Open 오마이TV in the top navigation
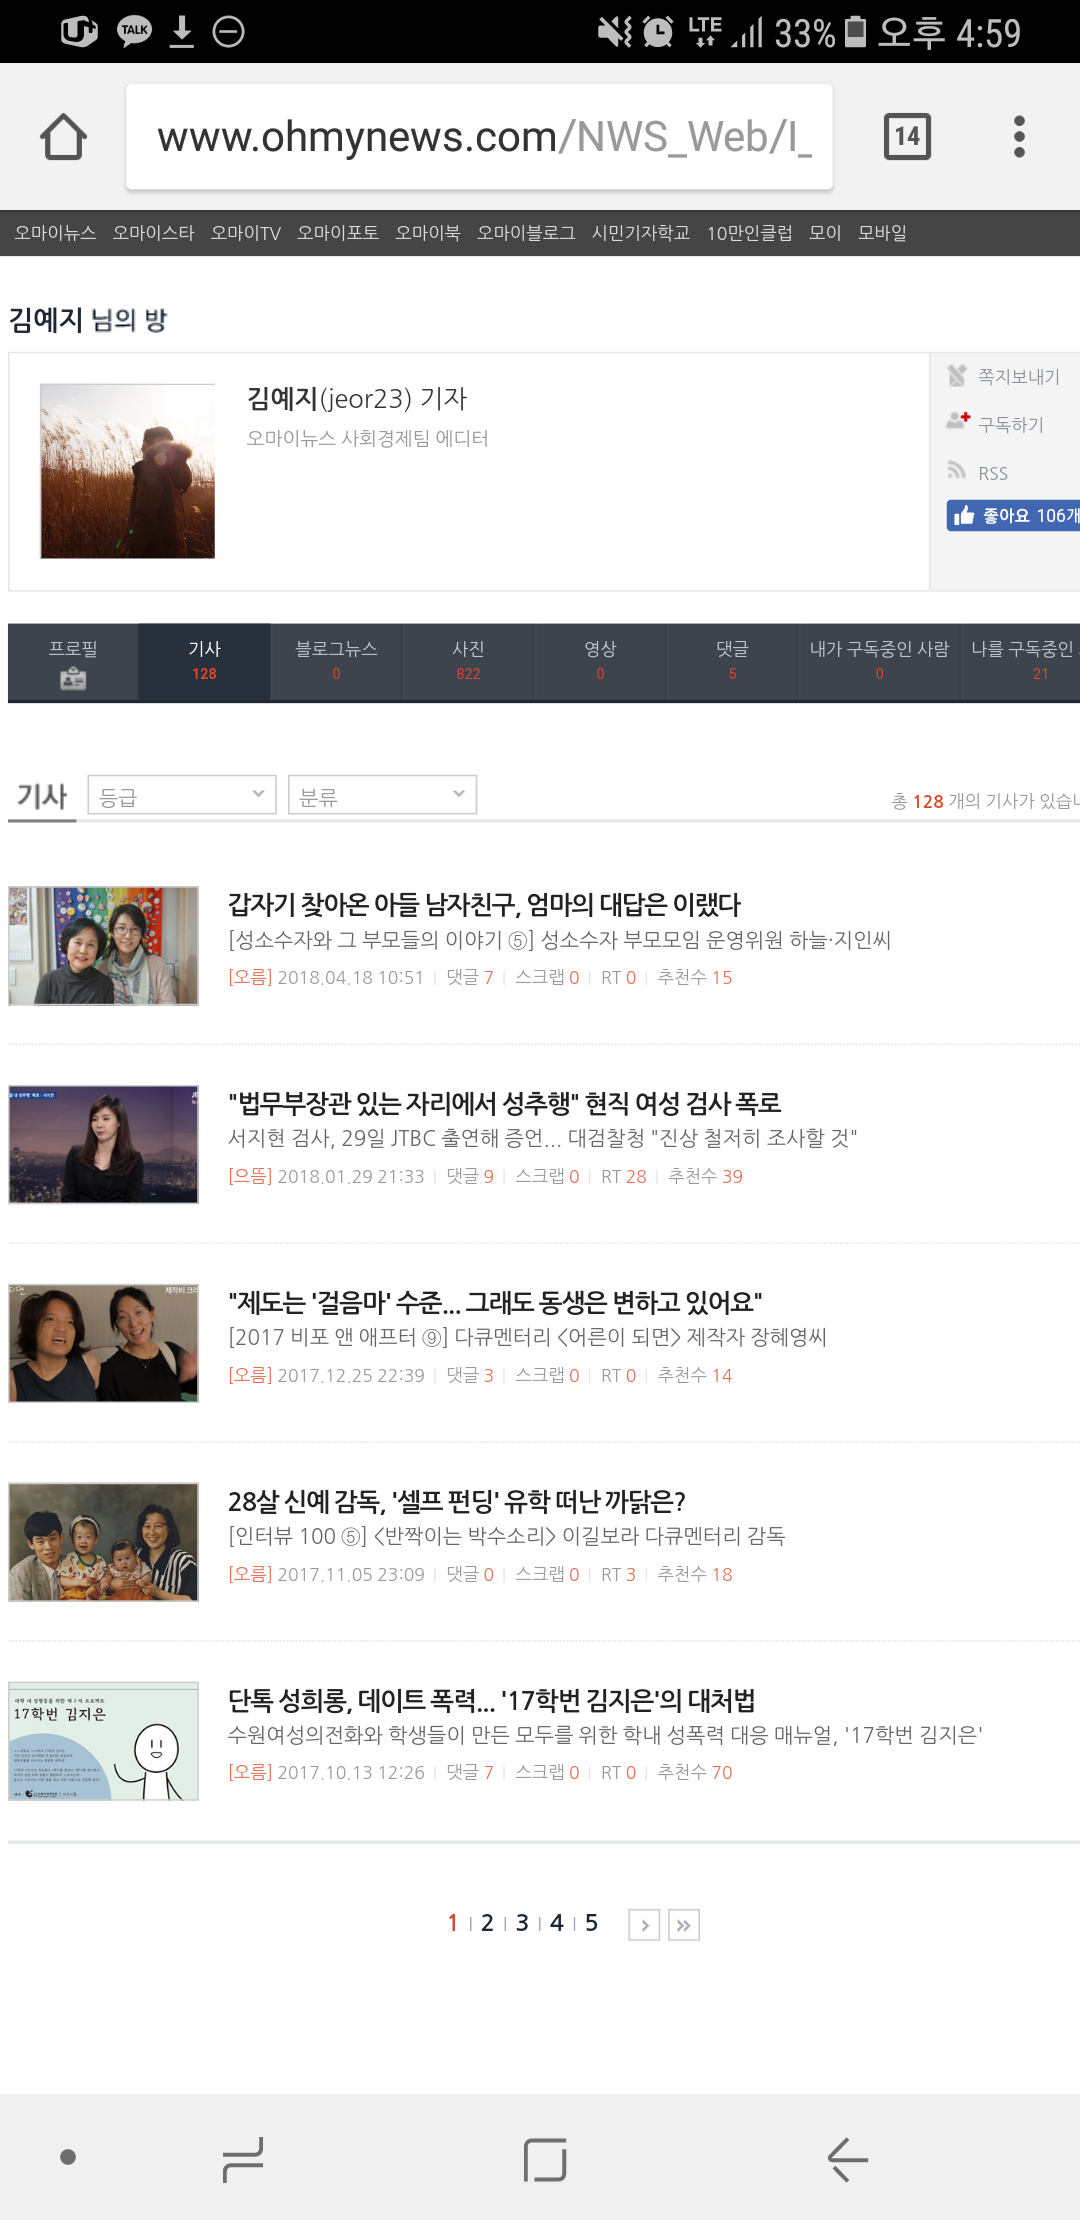Image resolution: width=1080 pixels, height=2220 pixels. coord(245,233)
